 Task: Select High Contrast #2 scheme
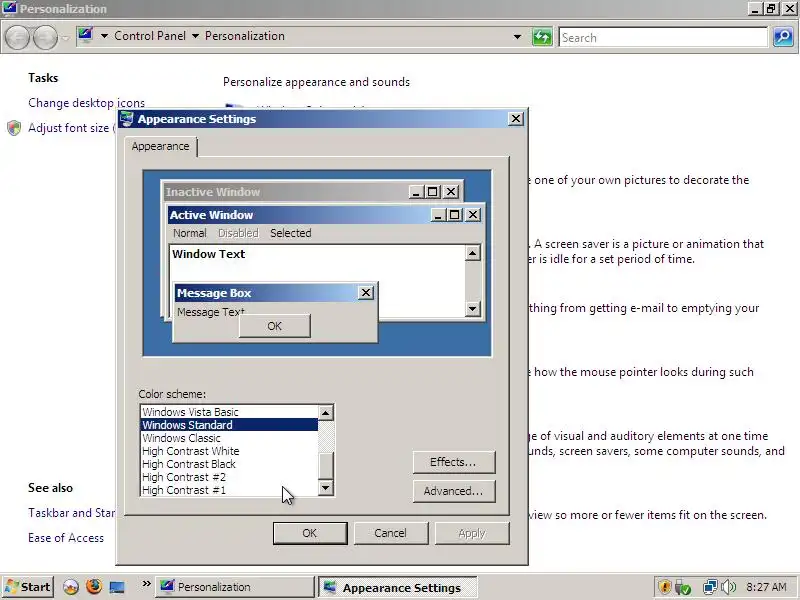(x=229, y=477)
